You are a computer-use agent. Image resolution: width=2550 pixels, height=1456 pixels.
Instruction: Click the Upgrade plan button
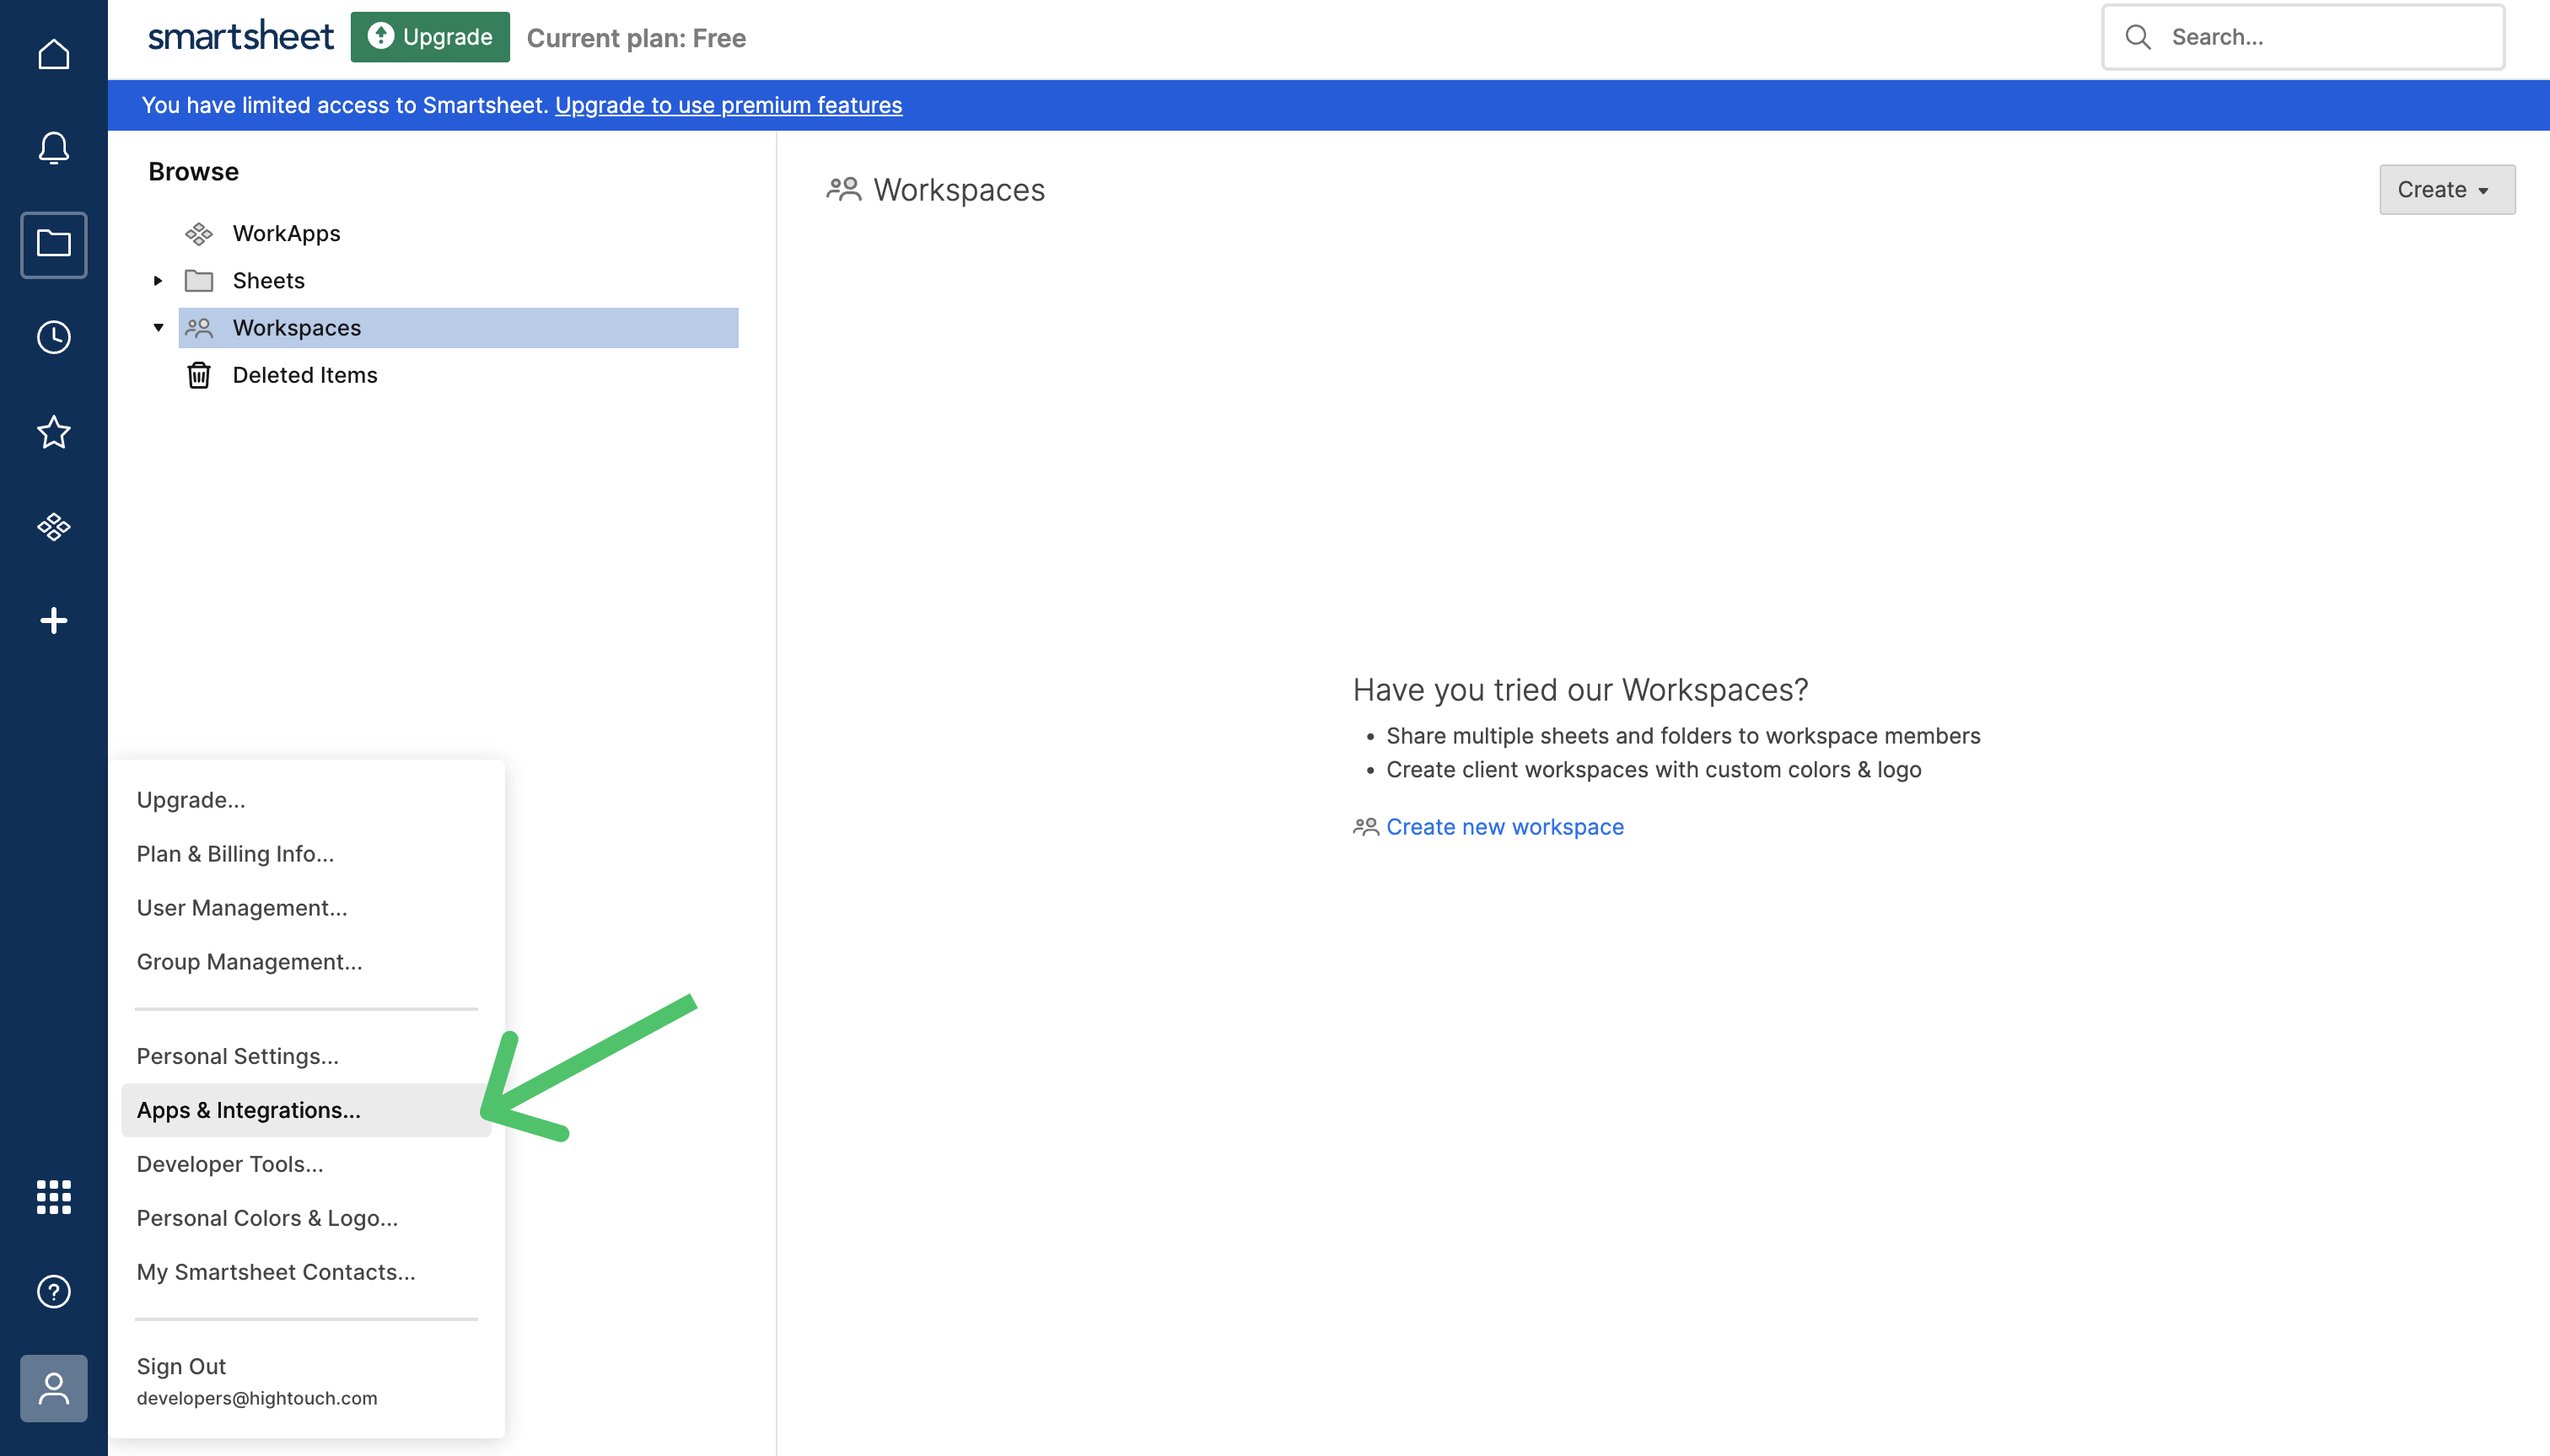tap(431, 37)
